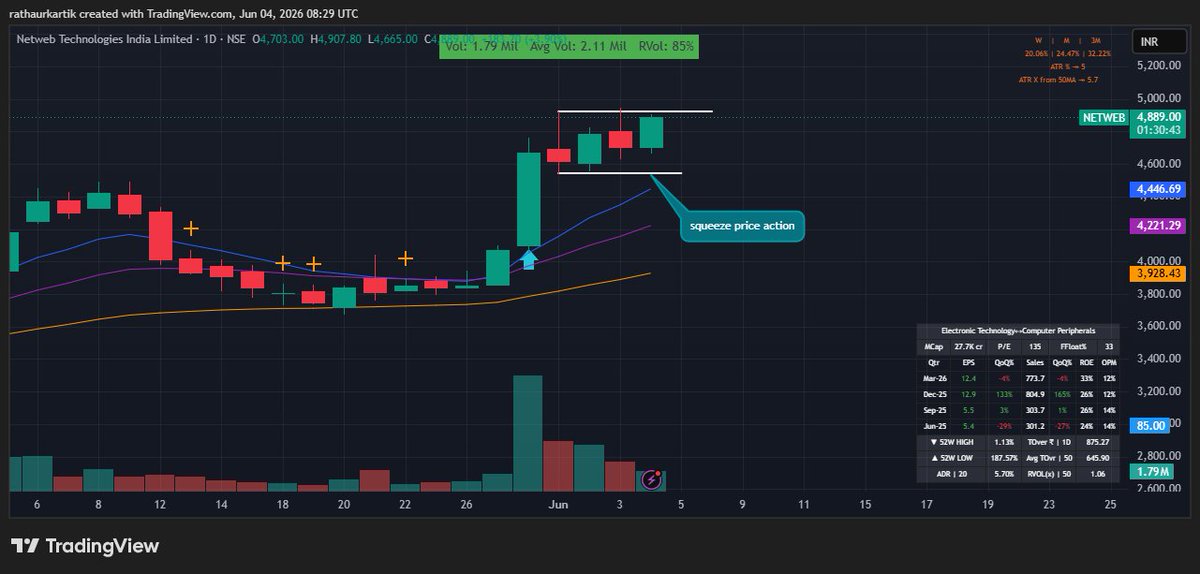Image resolution: width=1200 pixels, height=574 pixels.
Task: Click the TradingView logo
Action: [85, 546]
